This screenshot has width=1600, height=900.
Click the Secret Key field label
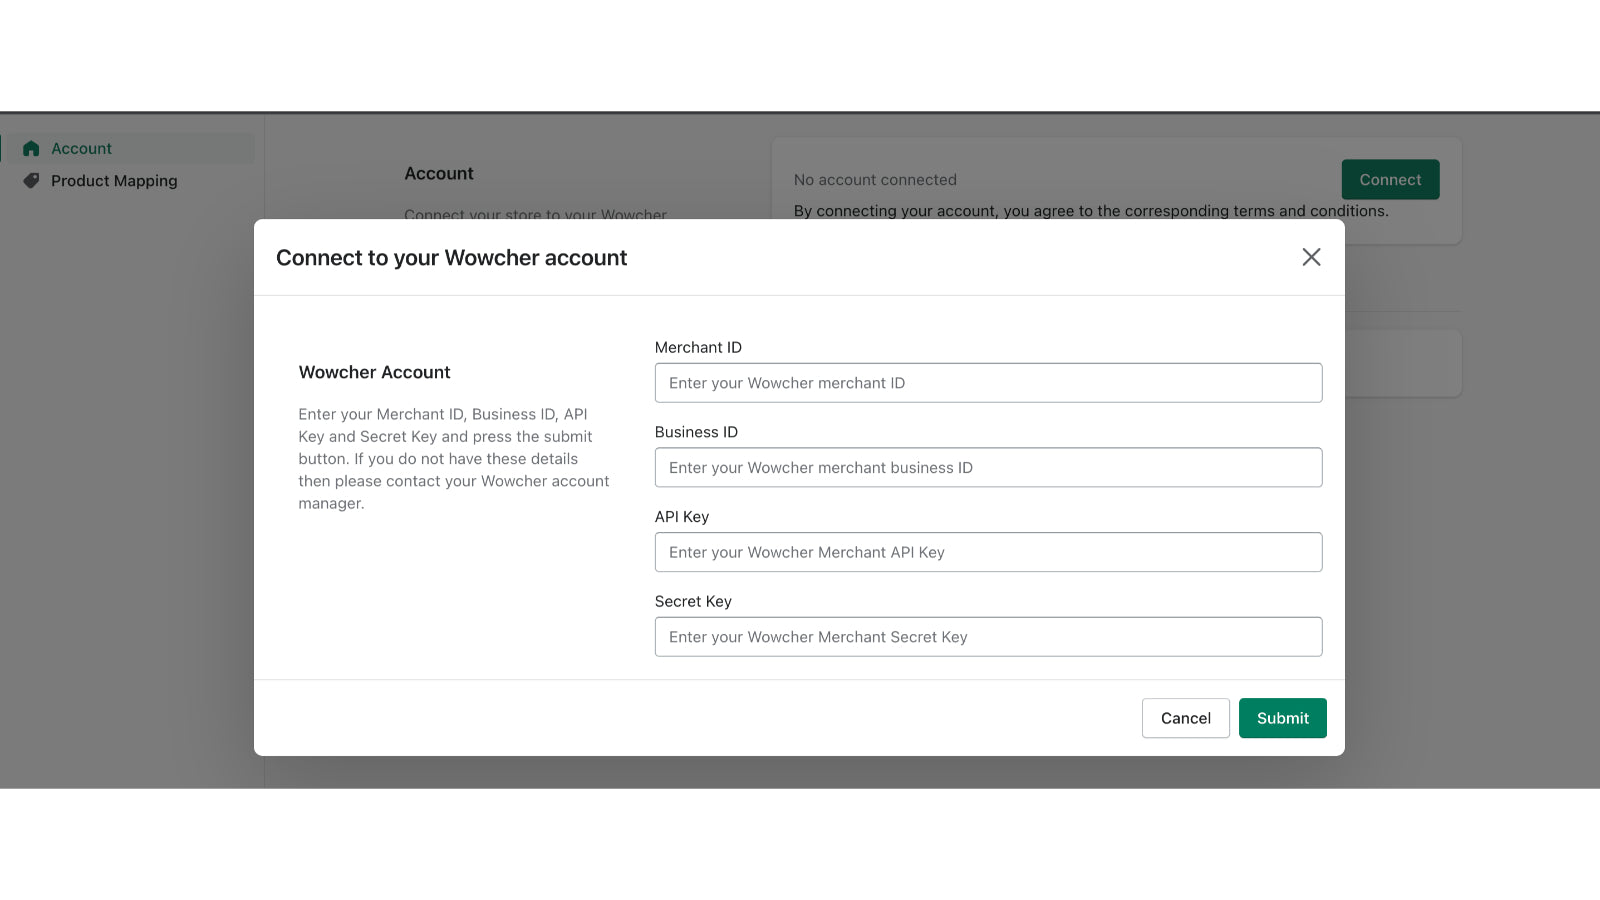click(x=693, y=601)
